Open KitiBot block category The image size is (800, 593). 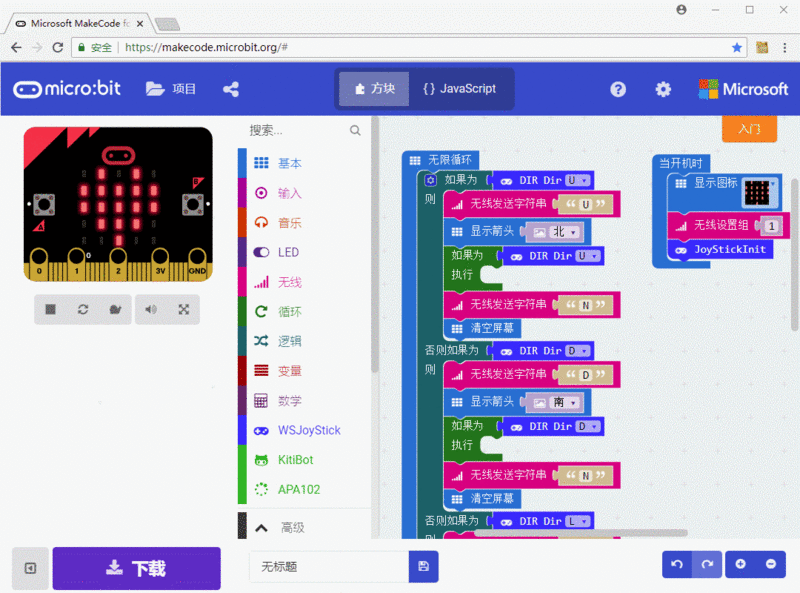[305, 460]
